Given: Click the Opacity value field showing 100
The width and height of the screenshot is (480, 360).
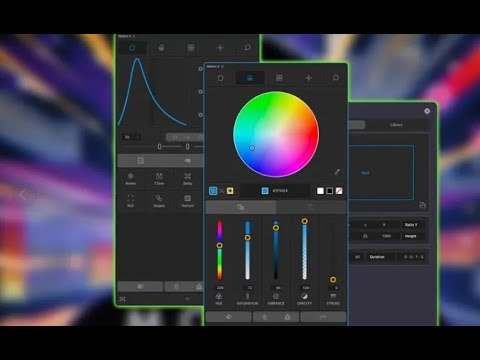Looking at the screenshot, I should pos(305,288).
